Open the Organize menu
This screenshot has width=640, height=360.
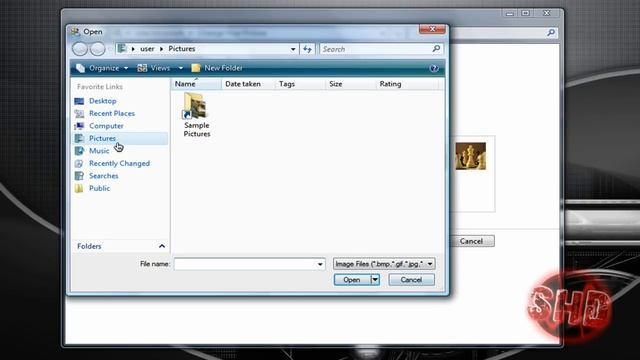point(103,68)
